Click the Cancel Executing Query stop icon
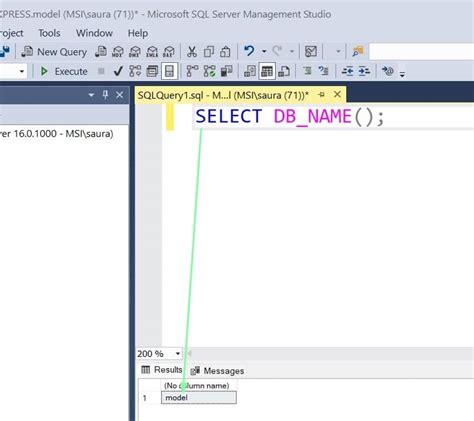 click(101, 71)
